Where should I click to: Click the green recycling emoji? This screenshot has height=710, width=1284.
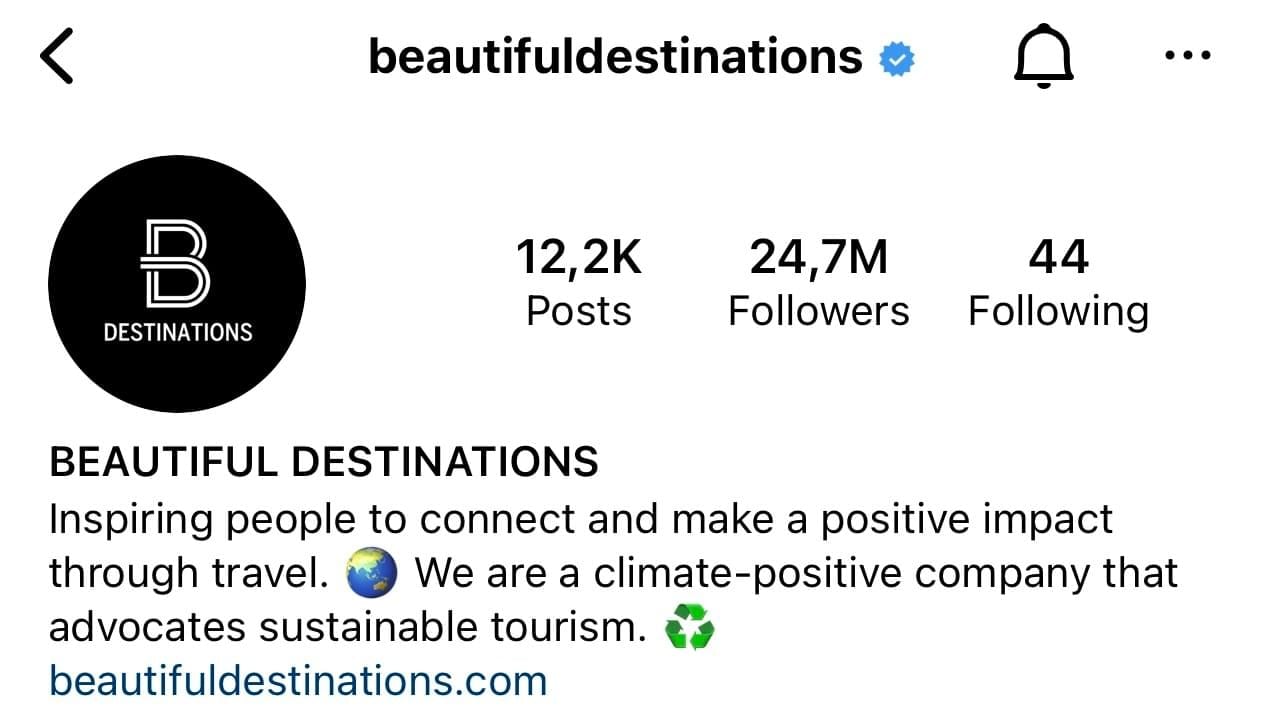(x=689, y=629)
